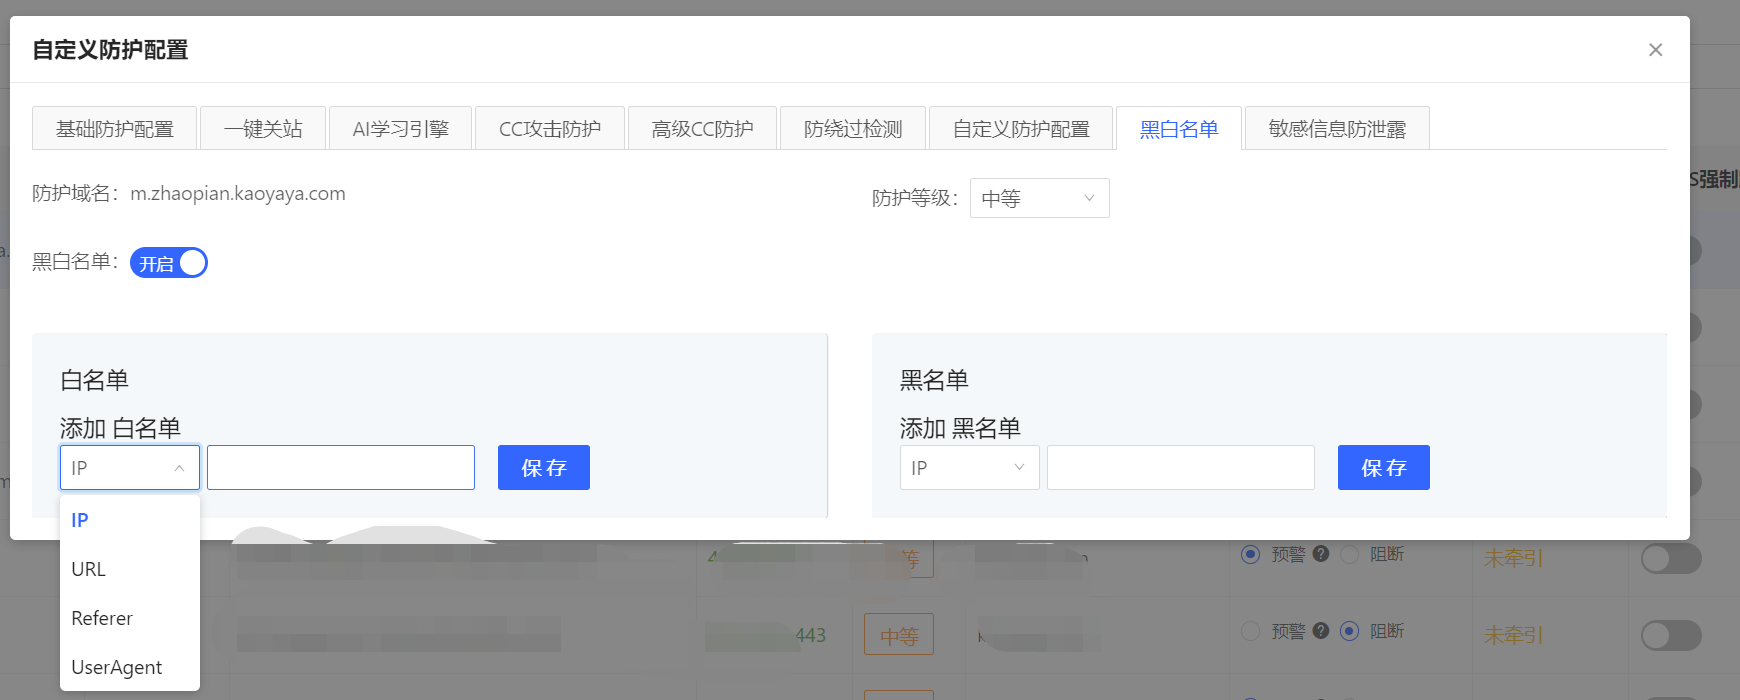Collapse the whitelist type dropdown
1740x700 pixels.
pos(130,468)
